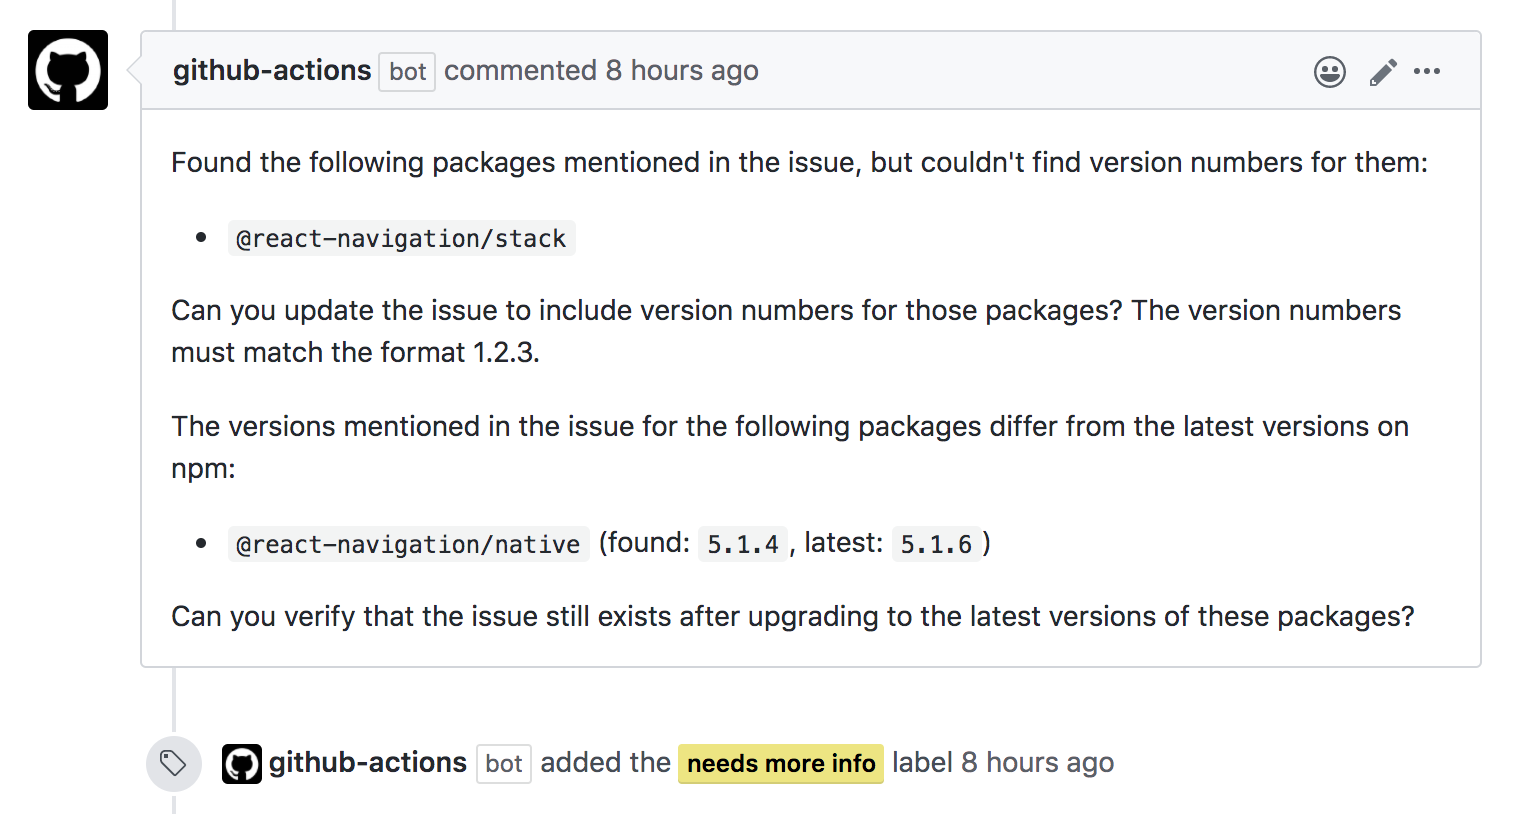Click the bot badge in the comment header

coord(407,72)
